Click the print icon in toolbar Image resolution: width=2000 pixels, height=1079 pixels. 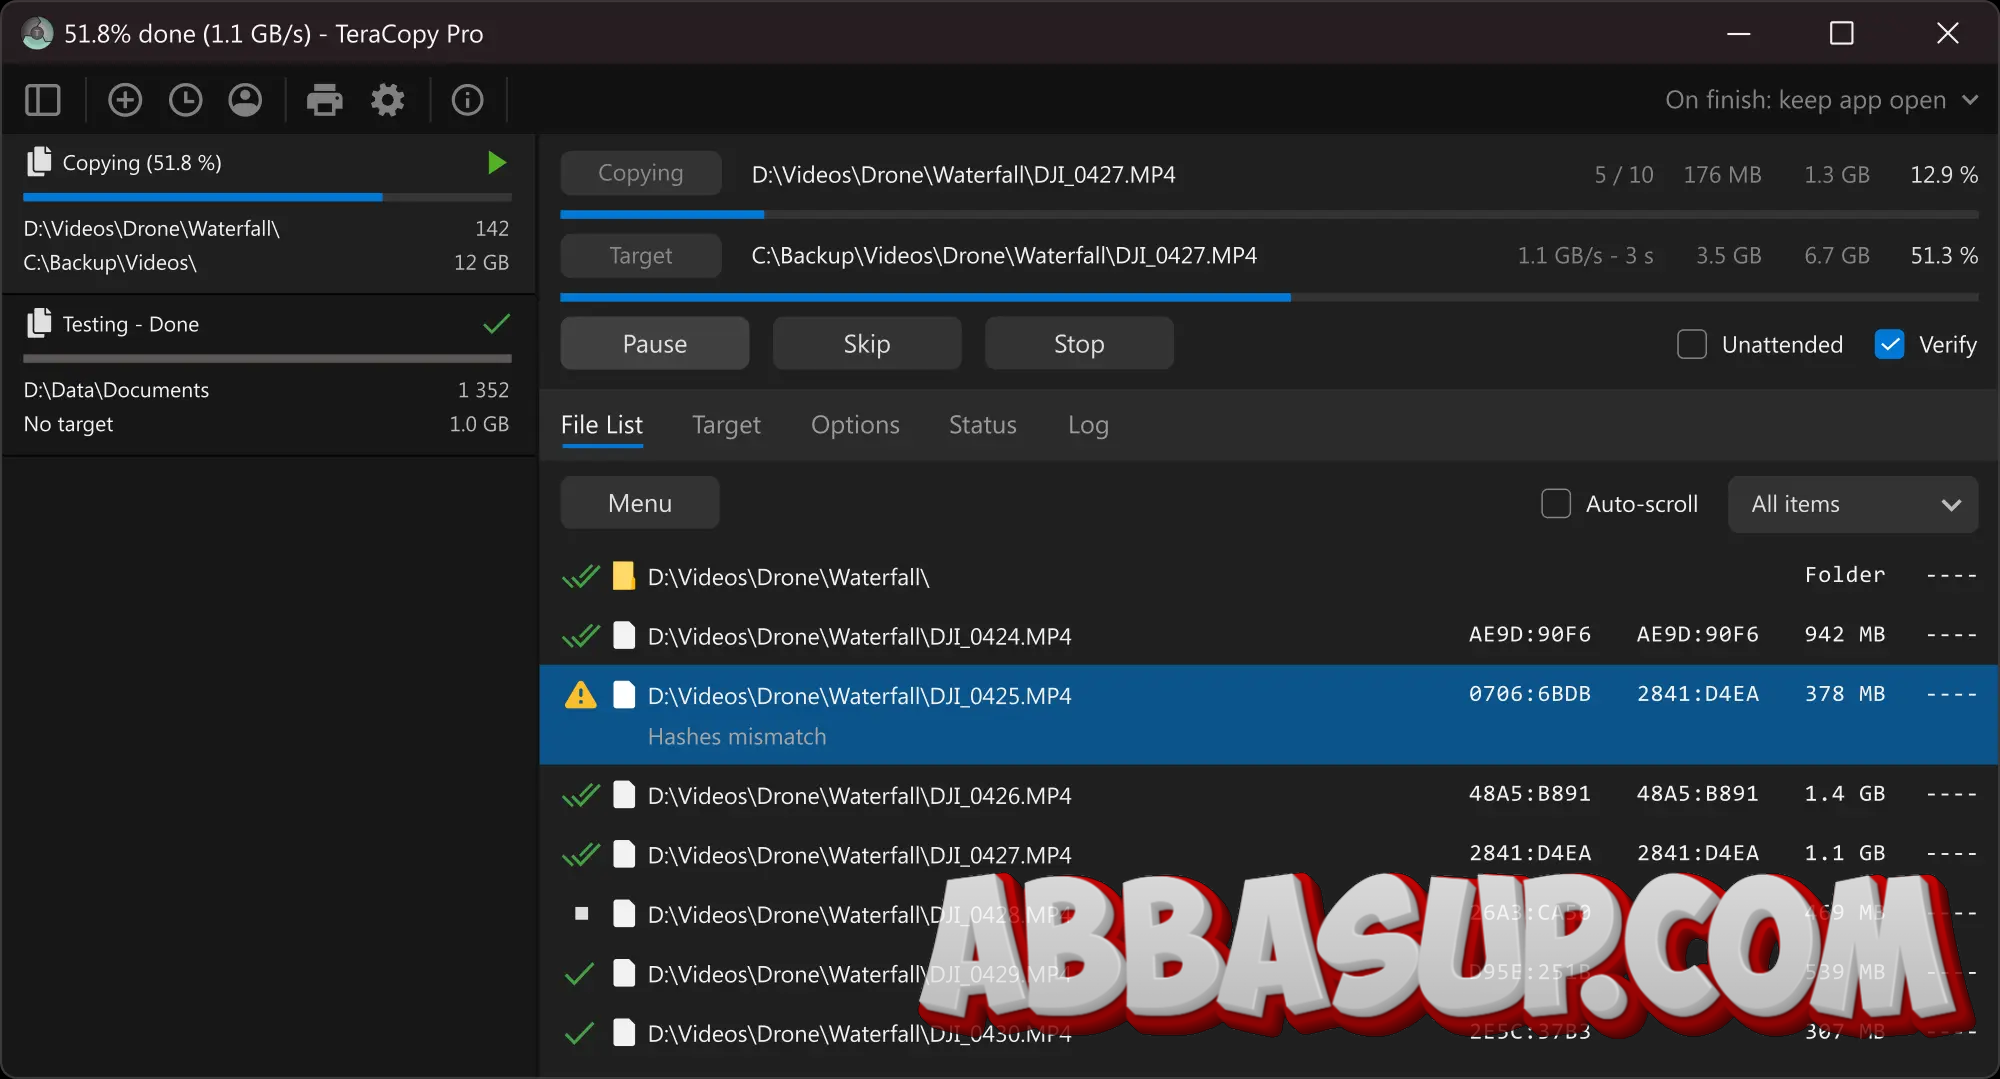pos(324,100)
